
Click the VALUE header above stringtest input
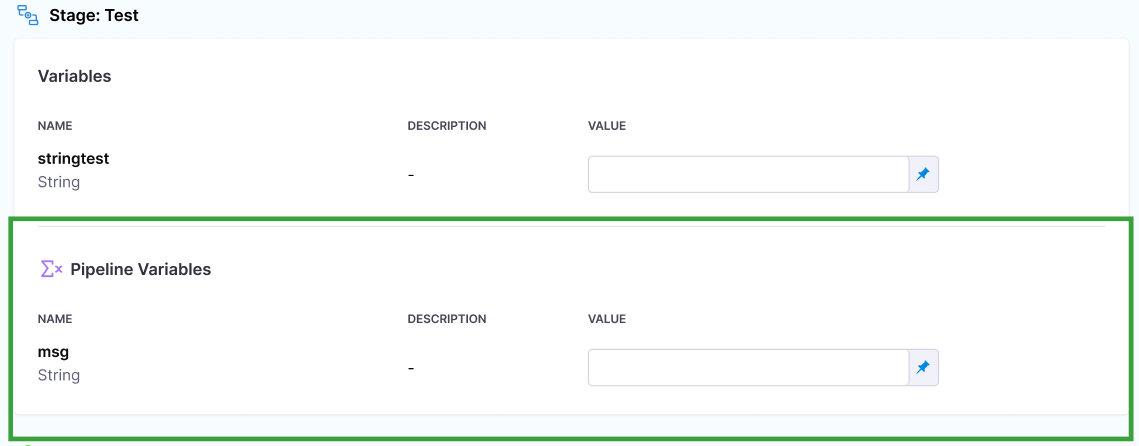point(606,126)
